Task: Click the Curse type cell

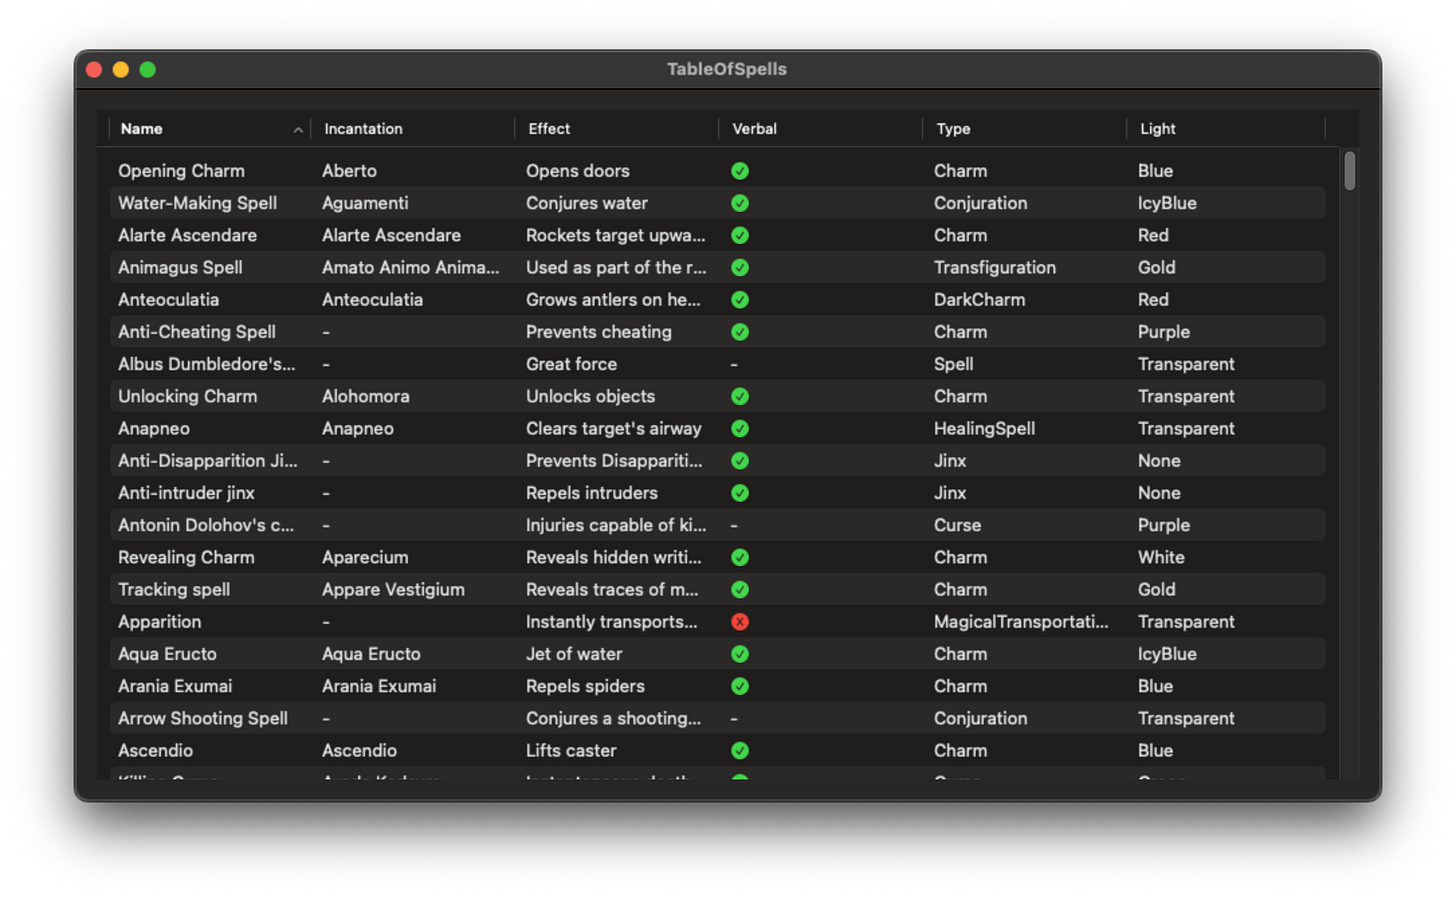Action: [958, 525]
